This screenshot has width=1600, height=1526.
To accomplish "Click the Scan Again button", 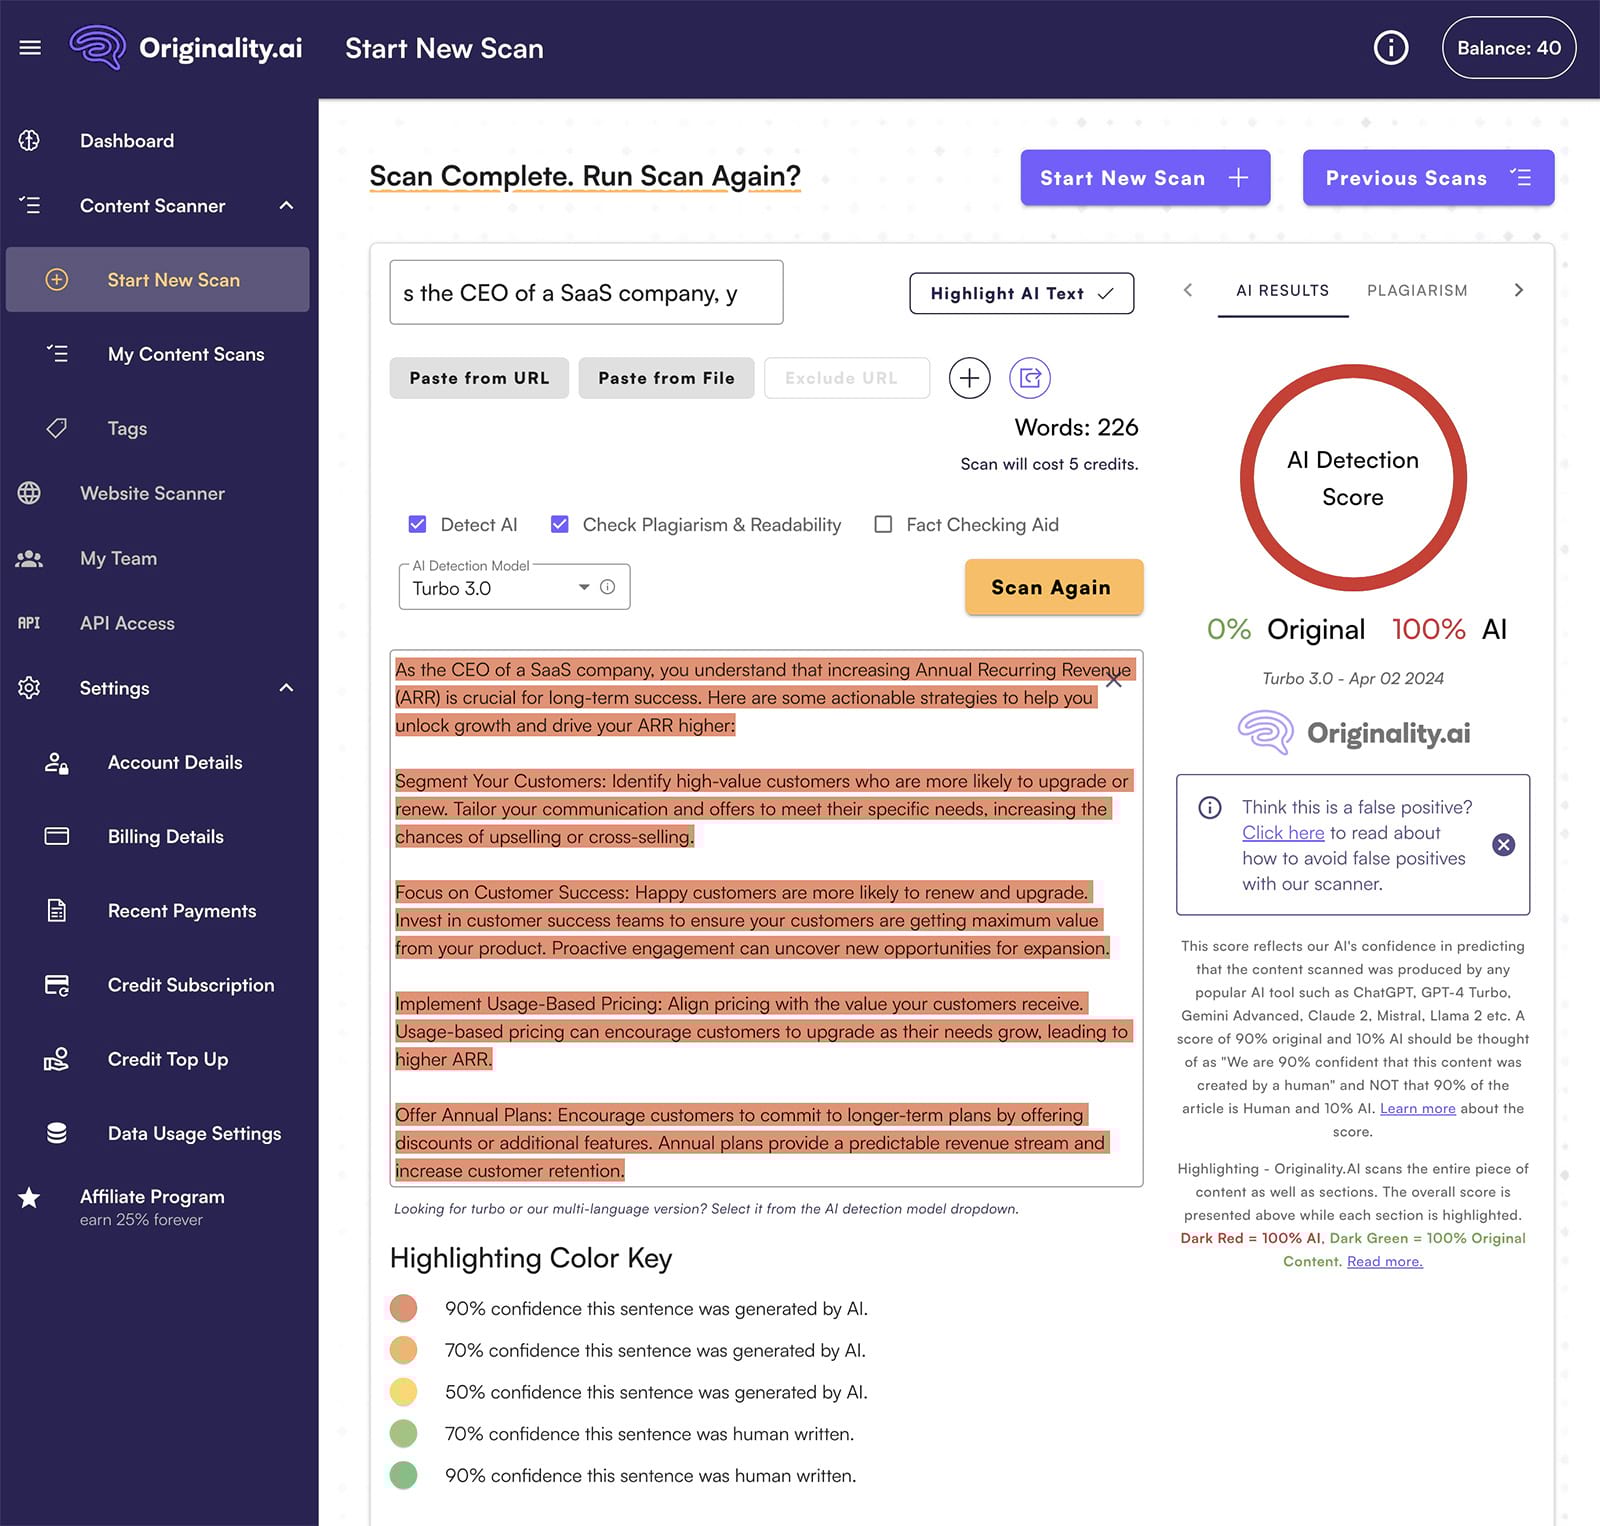I will pyautogui.click(x=1053, y=587).
